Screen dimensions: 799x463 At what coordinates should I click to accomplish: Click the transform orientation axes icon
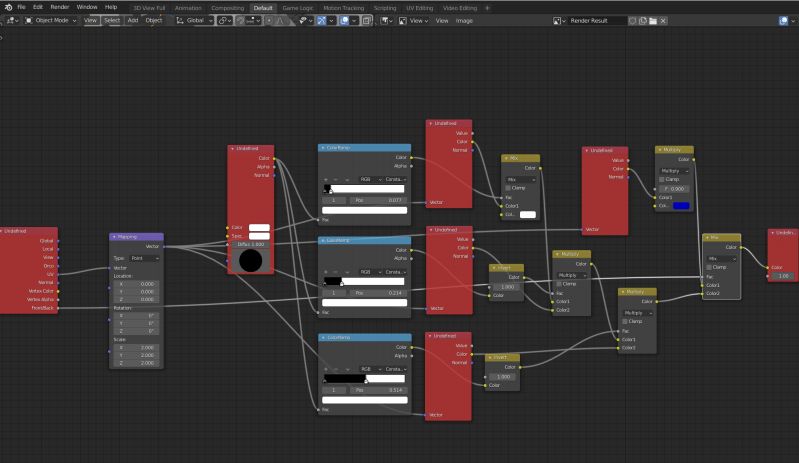tap(179, 20)
